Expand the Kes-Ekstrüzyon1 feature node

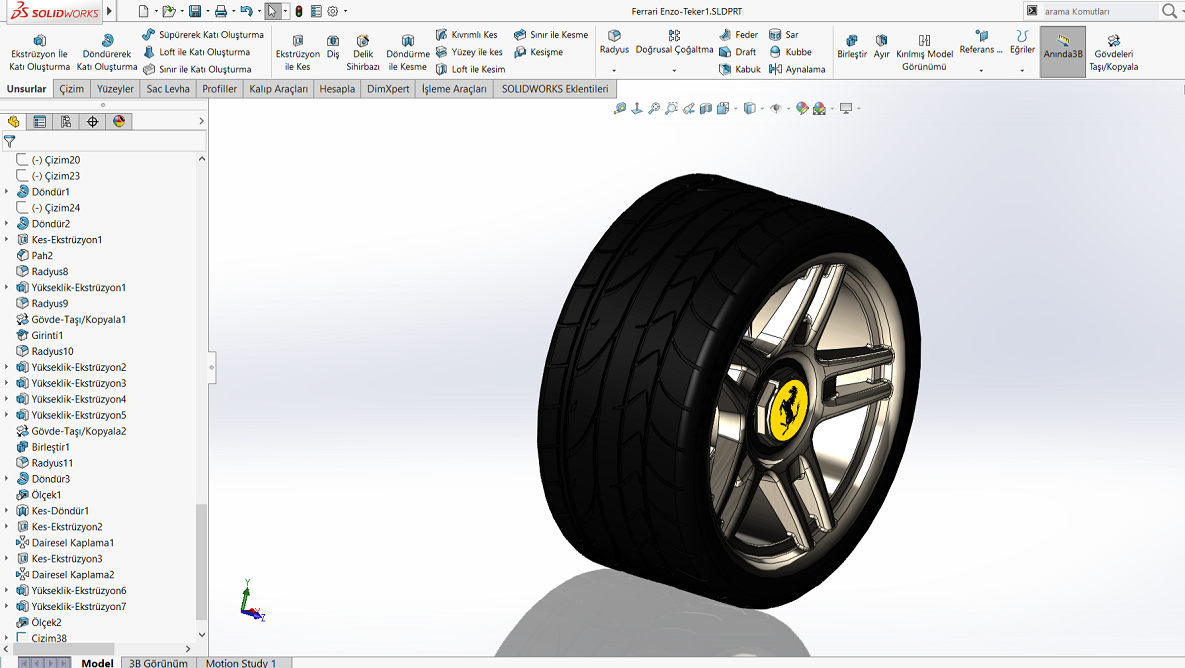[7, 240]
